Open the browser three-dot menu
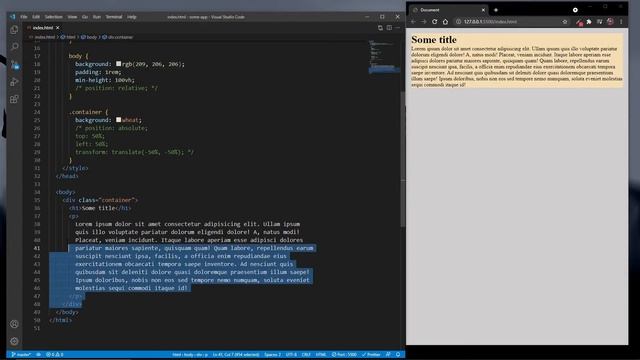Screen dimensions: 640x360 tap(621, 22)
